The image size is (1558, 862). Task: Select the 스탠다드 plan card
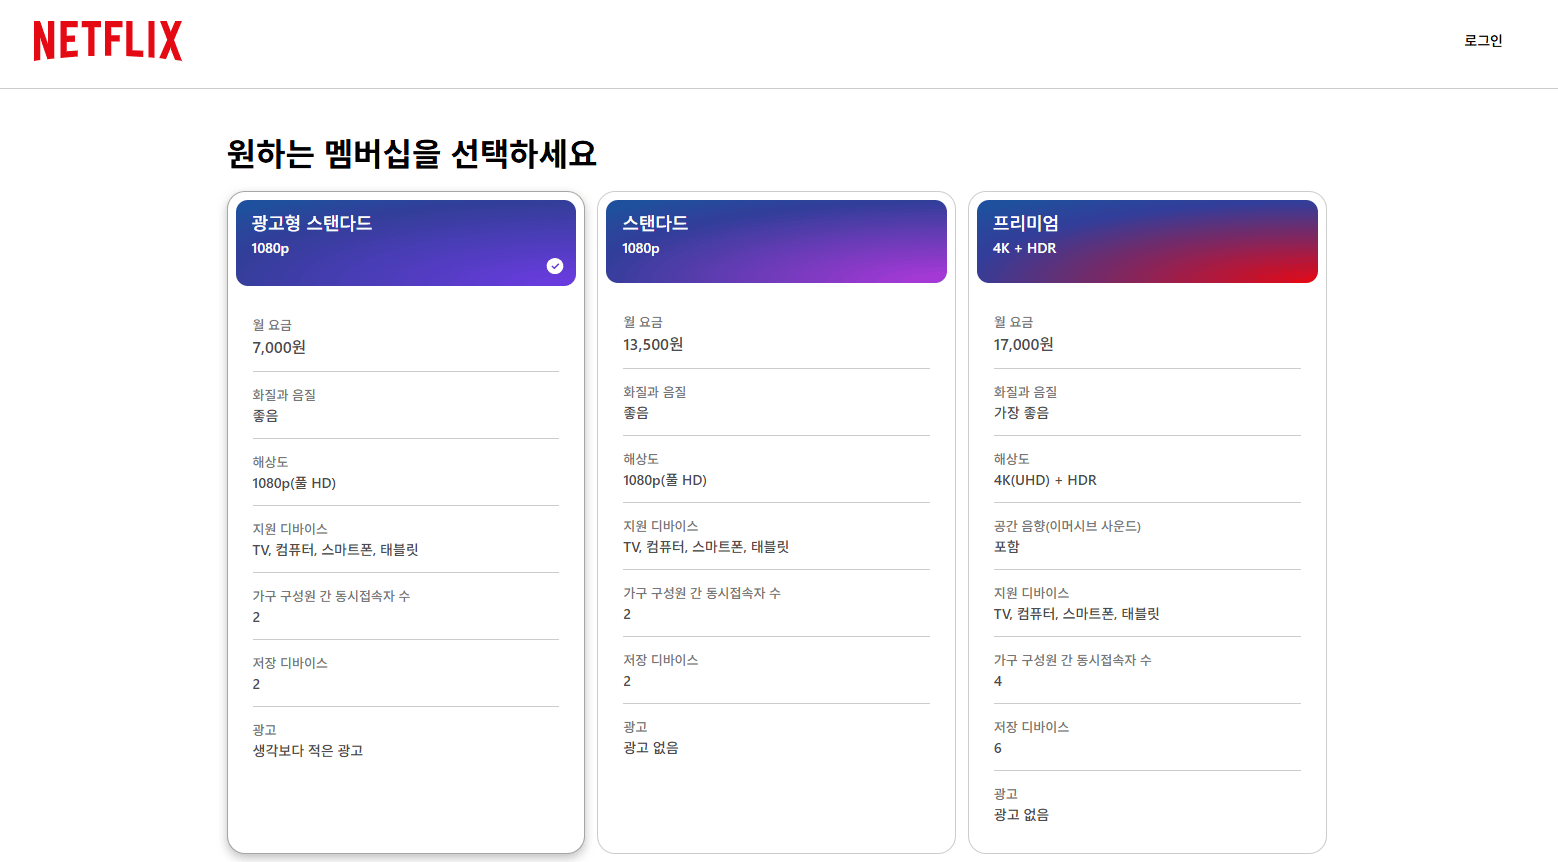point(776,520)
